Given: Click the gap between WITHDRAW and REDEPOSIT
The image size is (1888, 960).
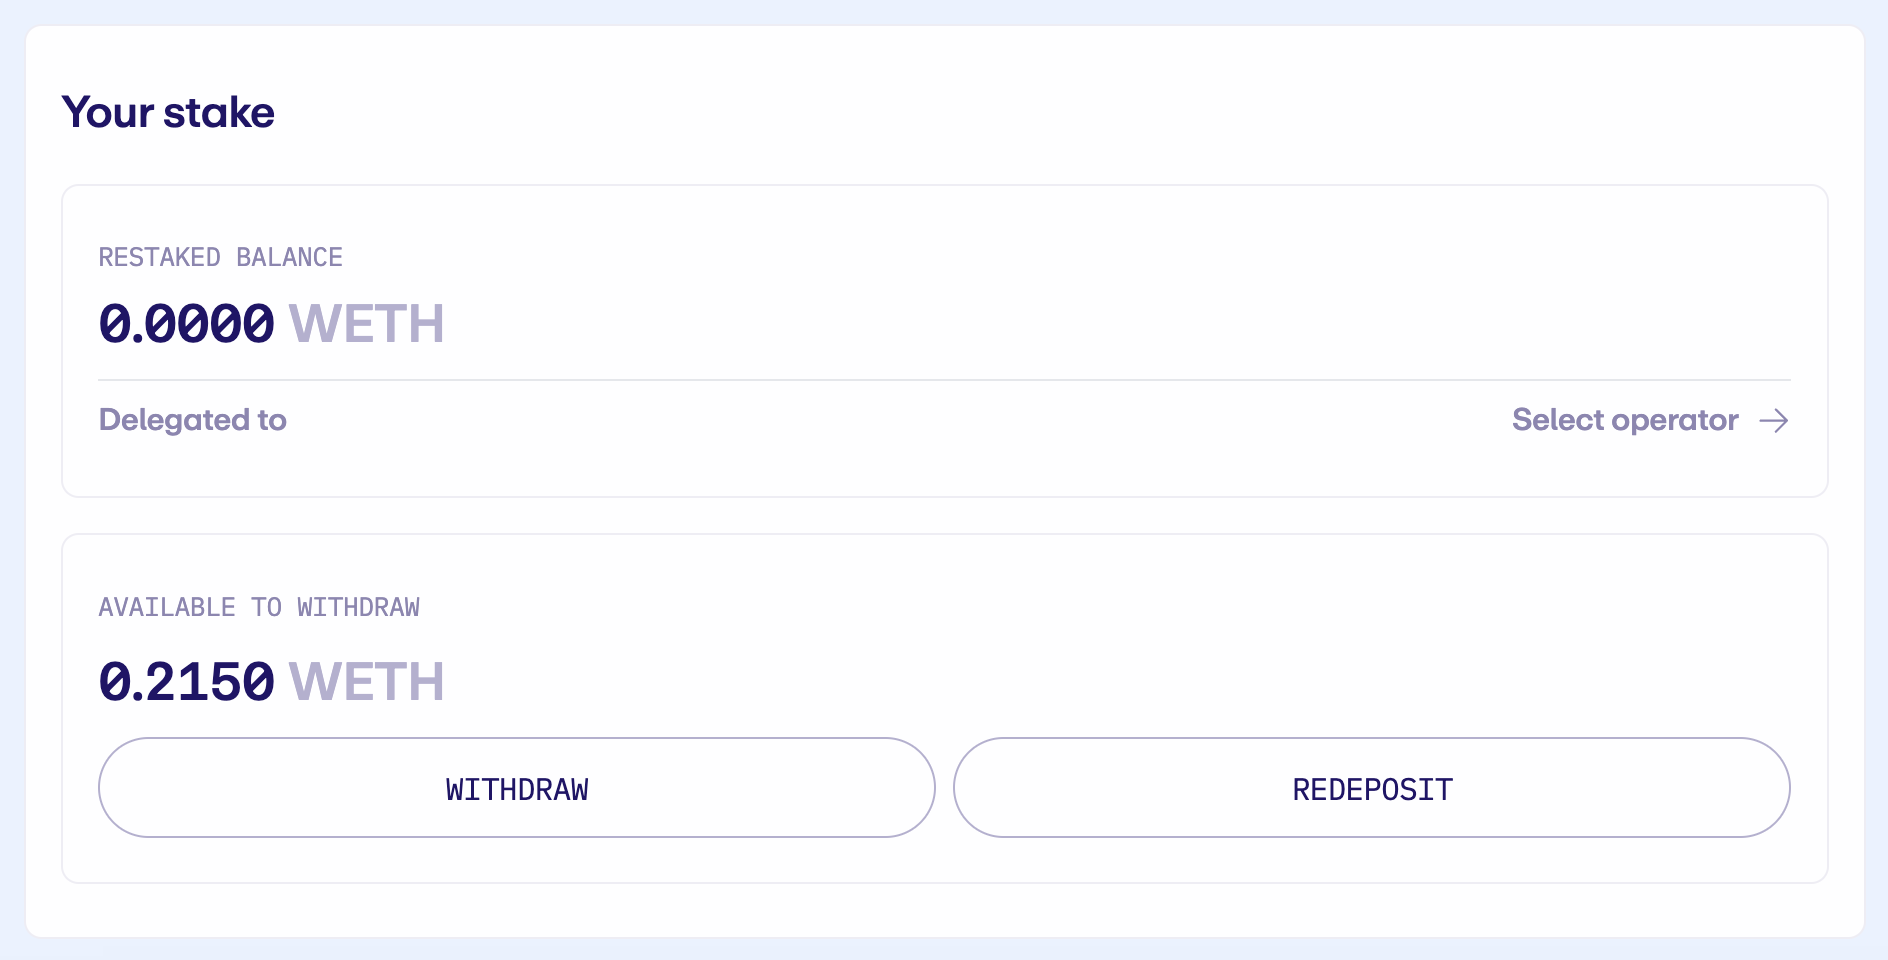Looking at the screenshot, I should (x=944, y=788).
